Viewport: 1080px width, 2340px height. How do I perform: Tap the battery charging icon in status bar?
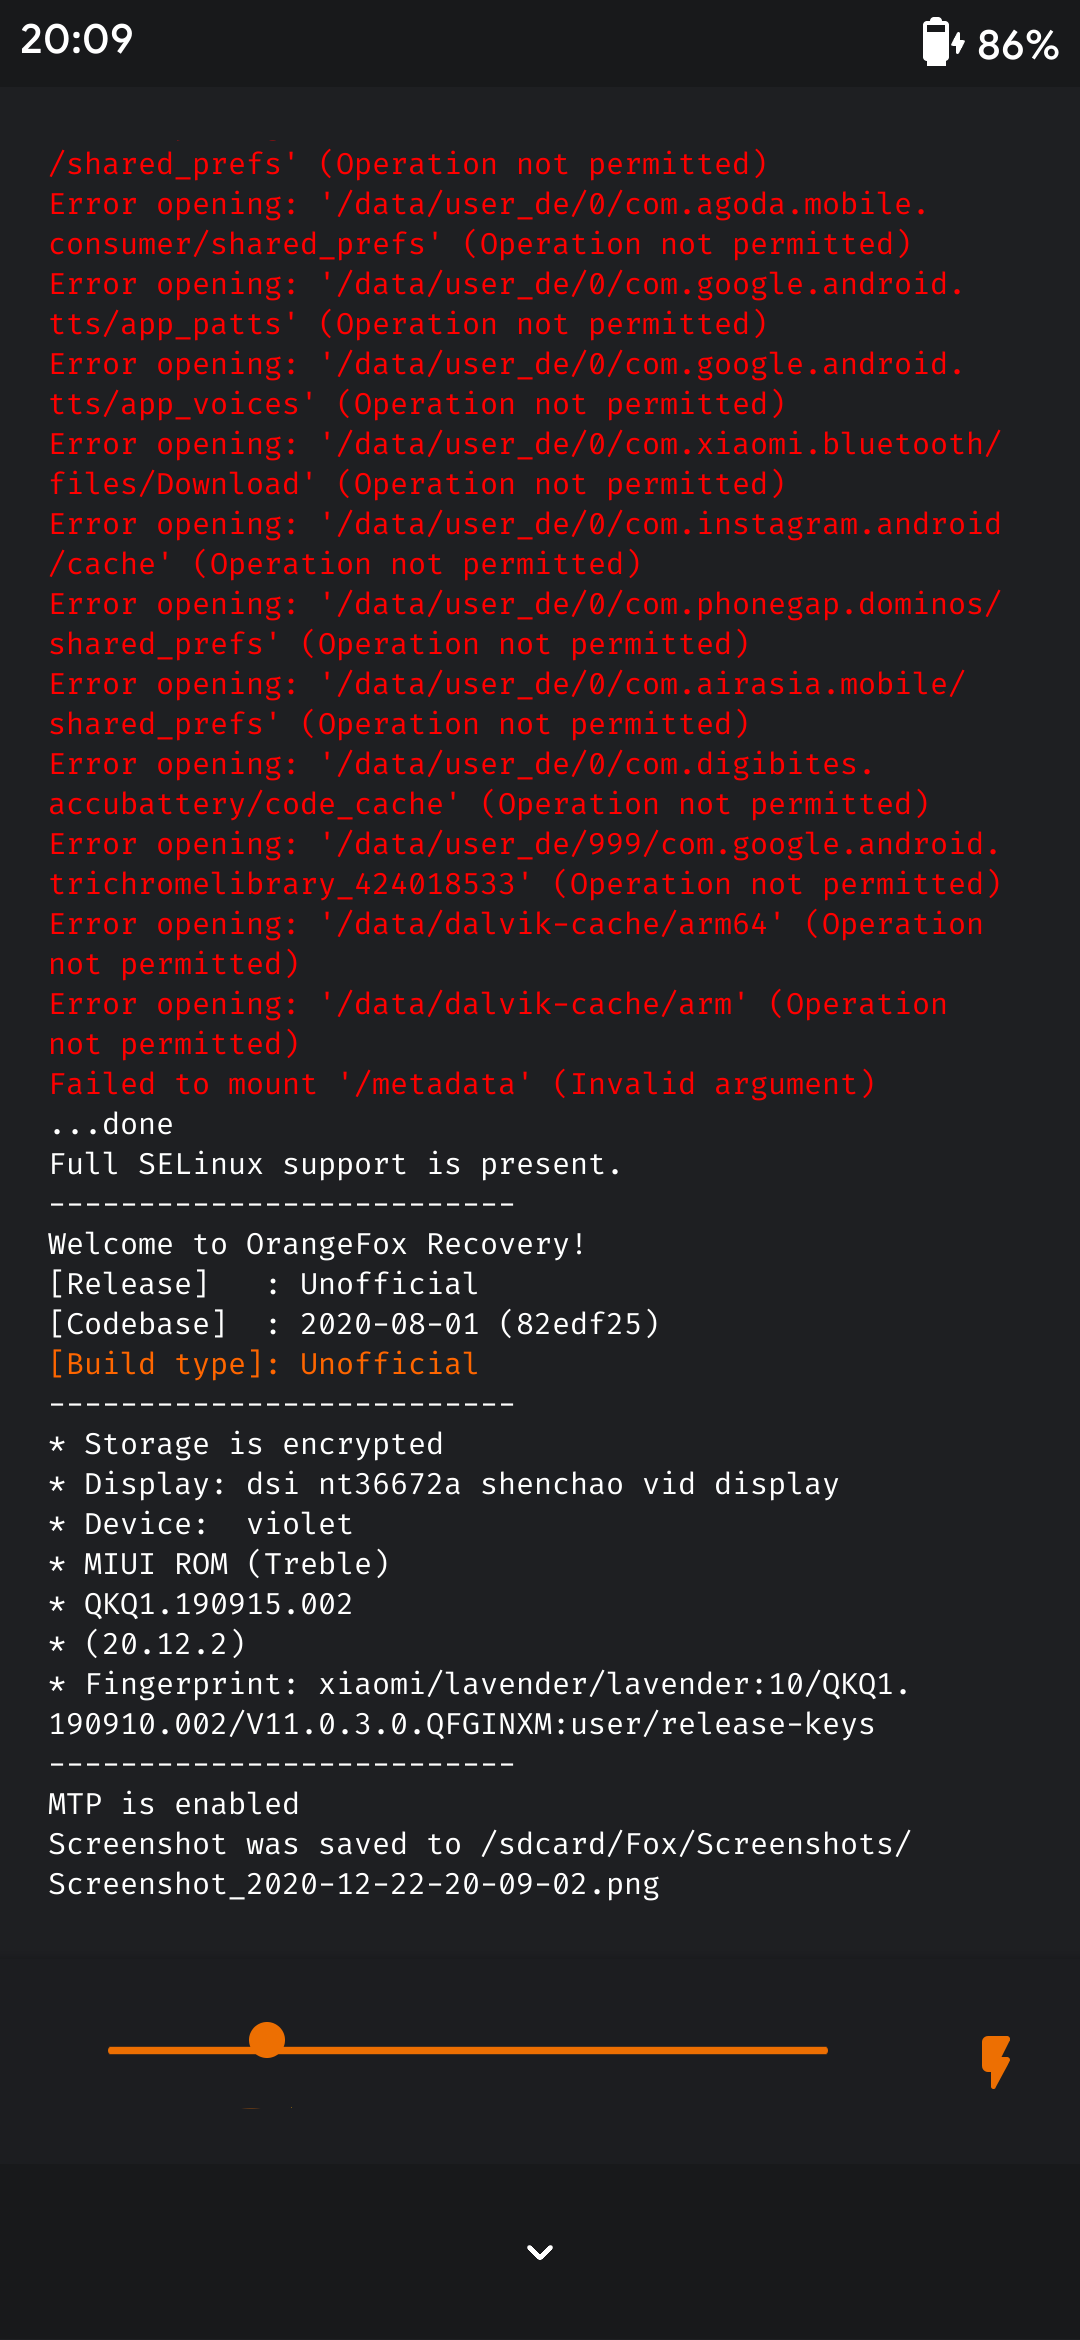942,42
